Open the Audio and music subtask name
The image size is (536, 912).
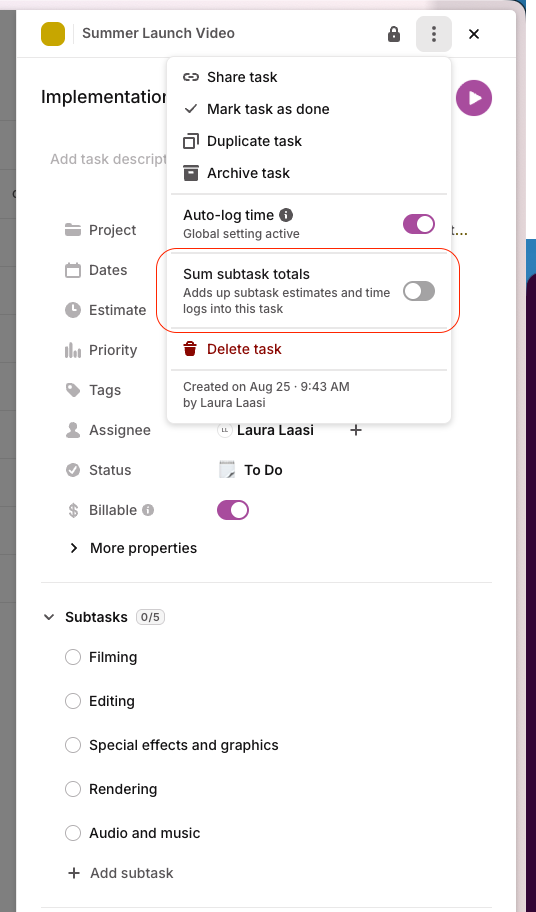(144, 833)
